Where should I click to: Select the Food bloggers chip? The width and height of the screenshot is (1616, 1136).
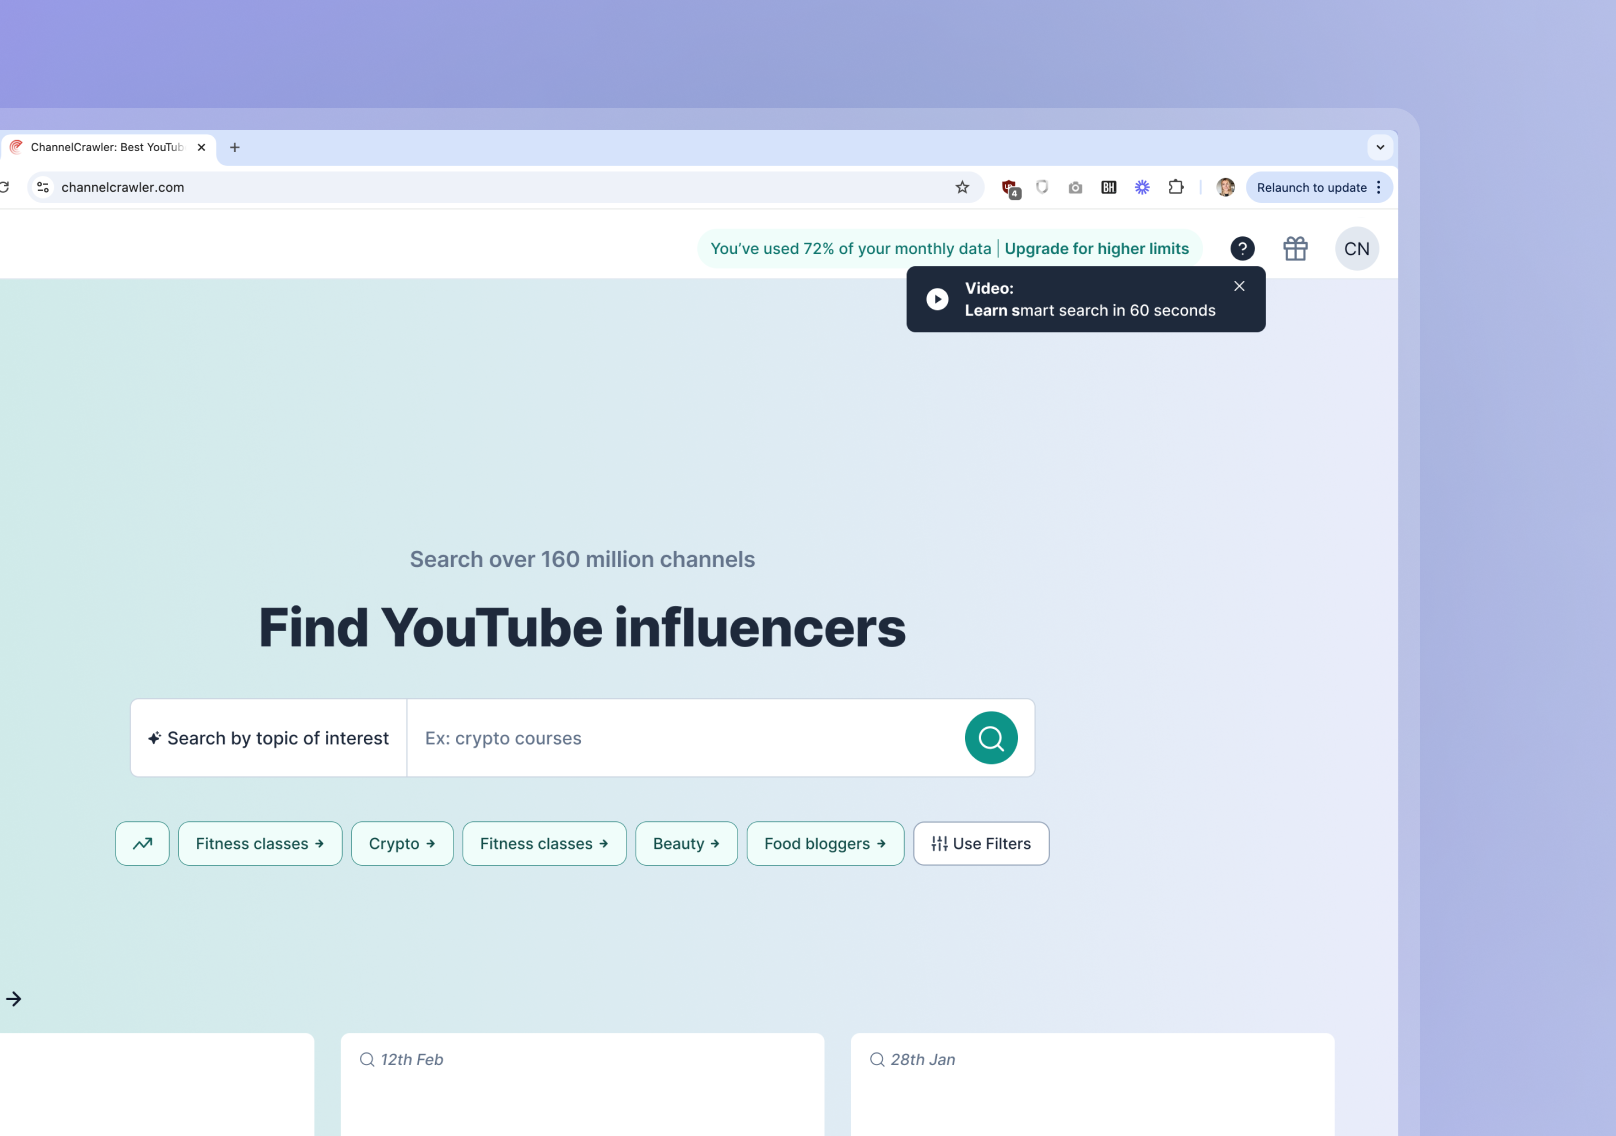pos(825,844)
